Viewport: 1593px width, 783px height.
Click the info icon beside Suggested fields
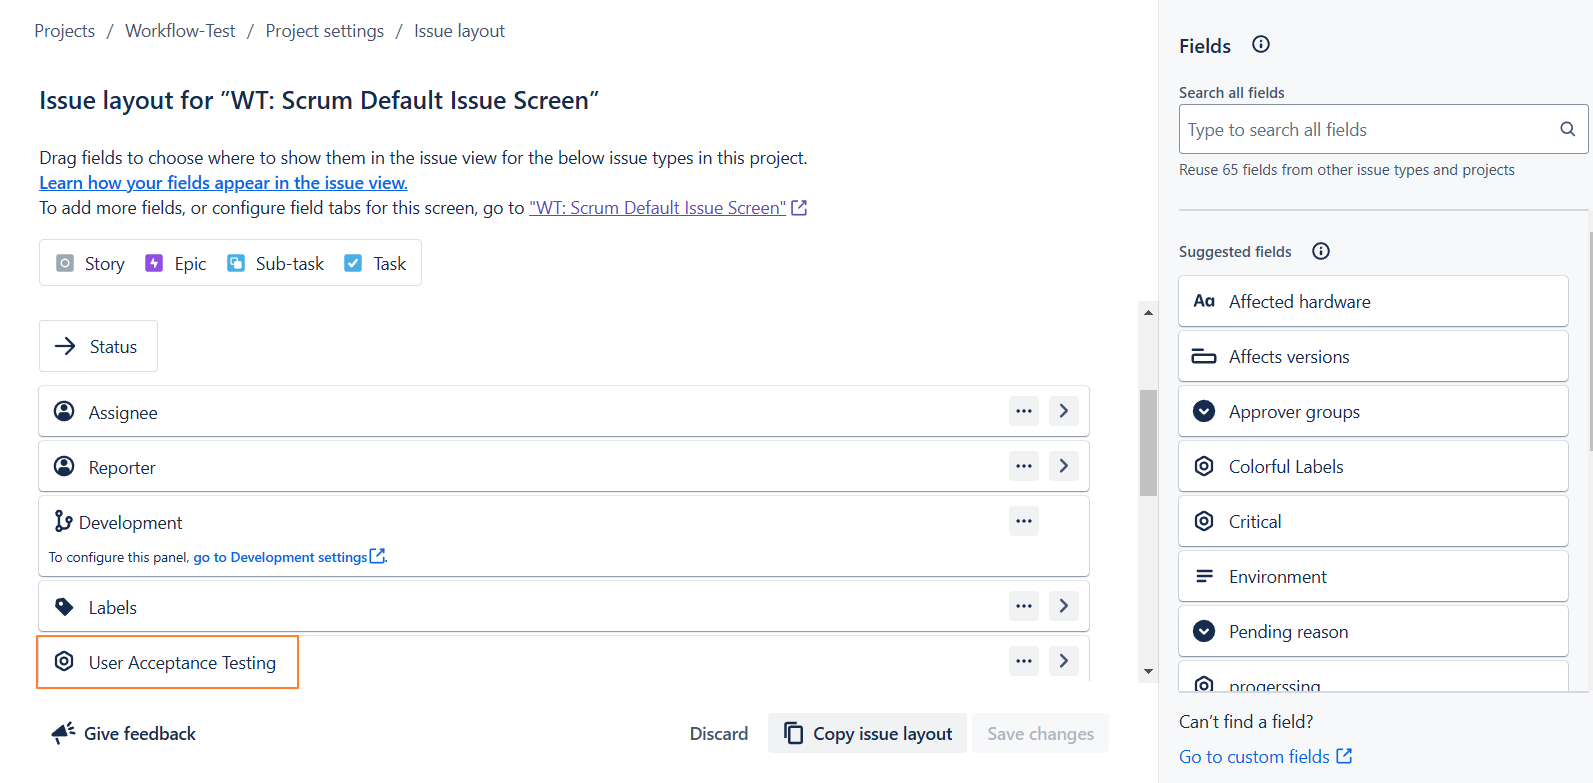pyautogui.click(x=1320, y=251)
